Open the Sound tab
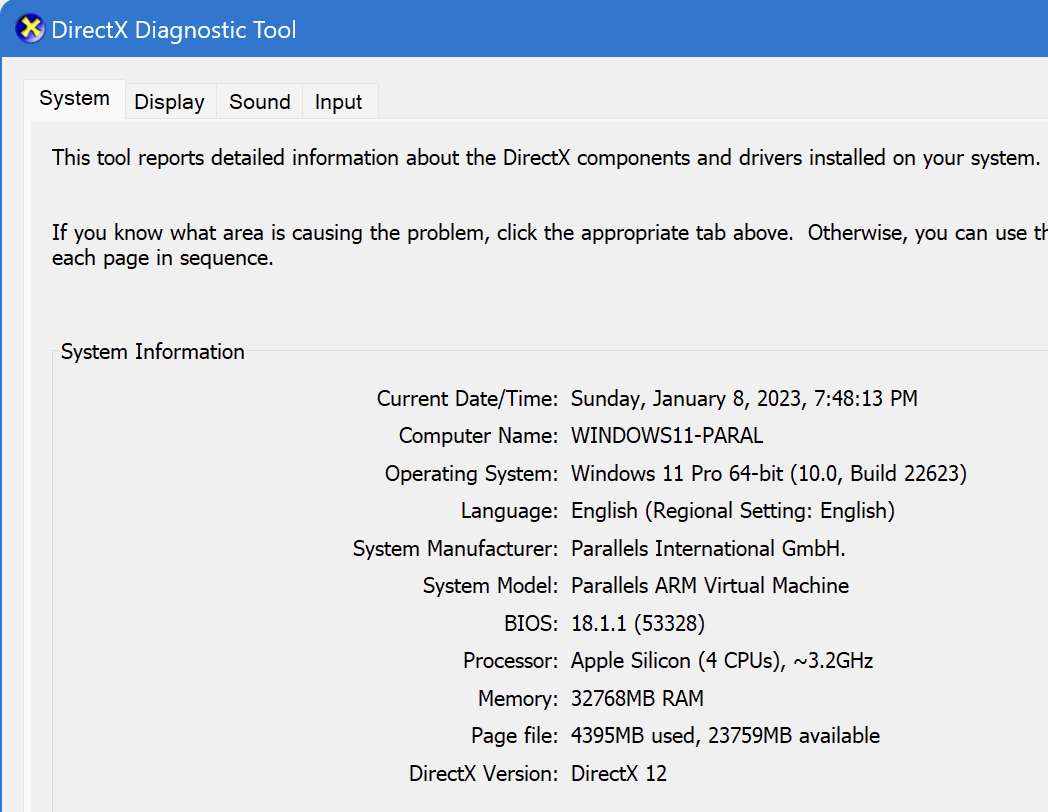 tap(260, 102)
